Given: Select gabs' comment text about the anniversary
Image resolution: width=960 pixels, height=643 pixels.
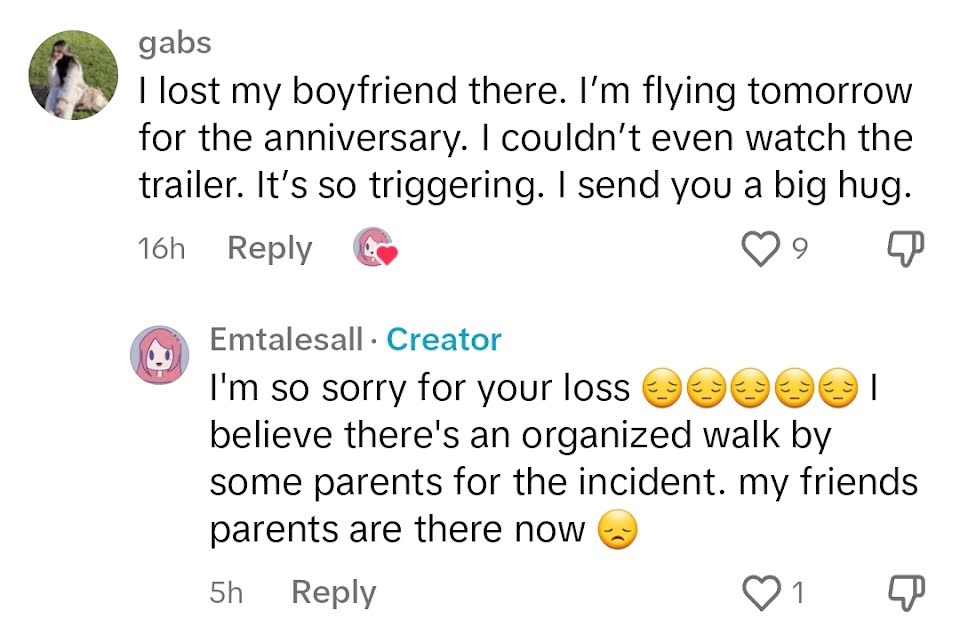Looking at the screenshot, I should click(x=526, y=138).
